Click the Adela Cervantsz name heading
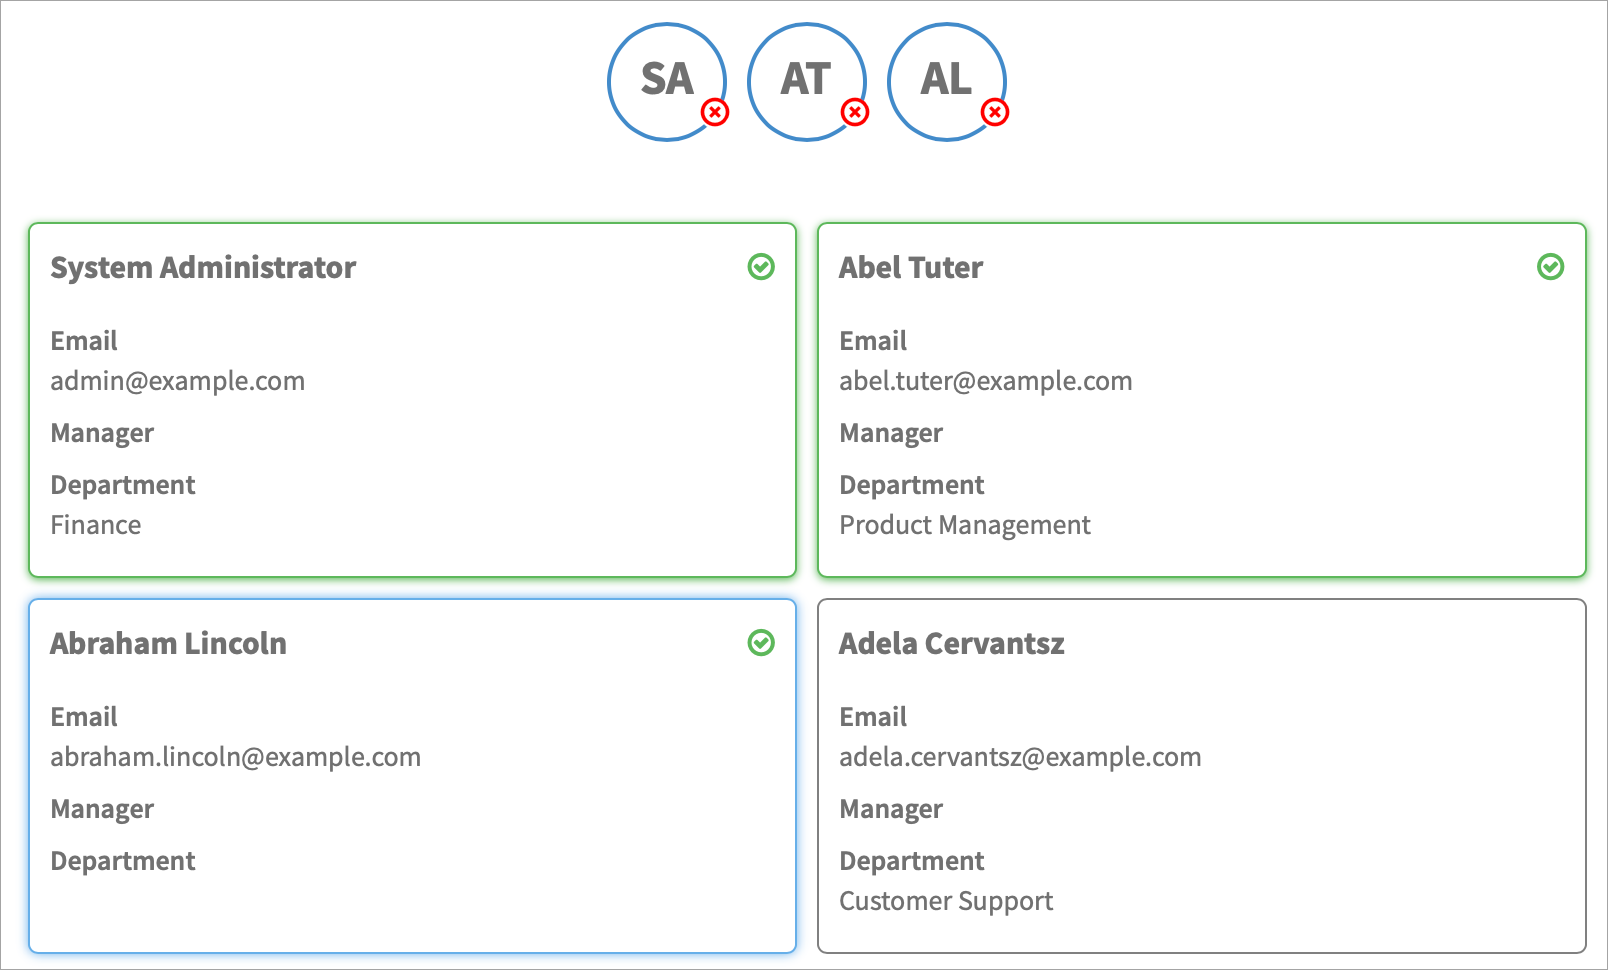1608x970 pixels. tap(951, 644)
